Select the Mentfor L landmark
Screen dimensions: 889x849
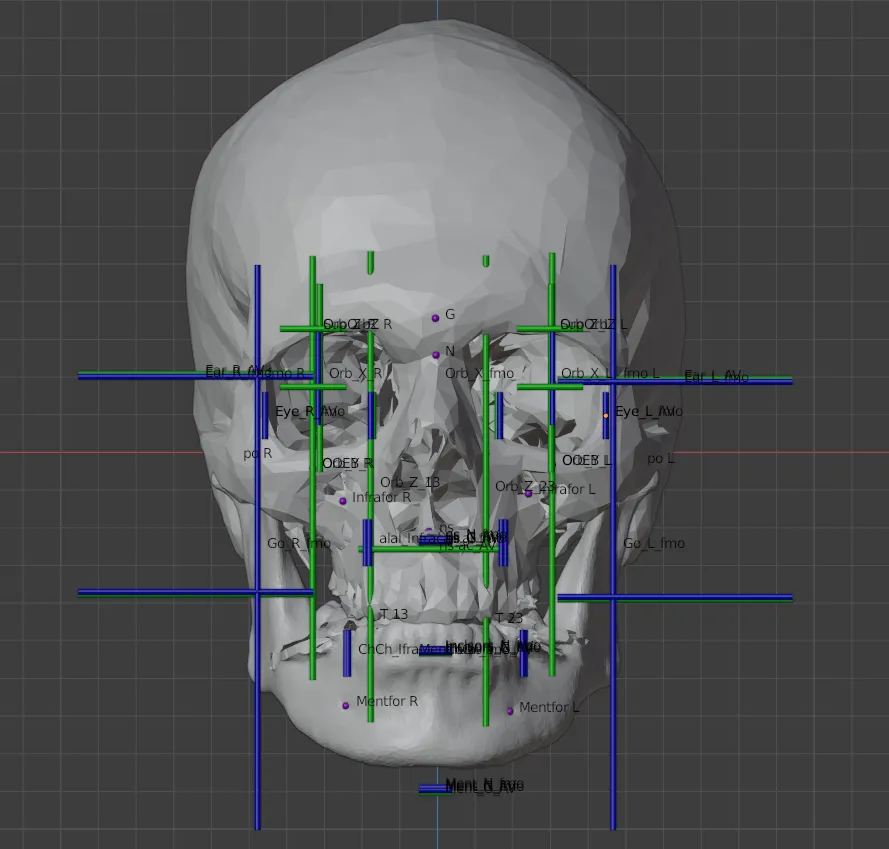point(511,709)
